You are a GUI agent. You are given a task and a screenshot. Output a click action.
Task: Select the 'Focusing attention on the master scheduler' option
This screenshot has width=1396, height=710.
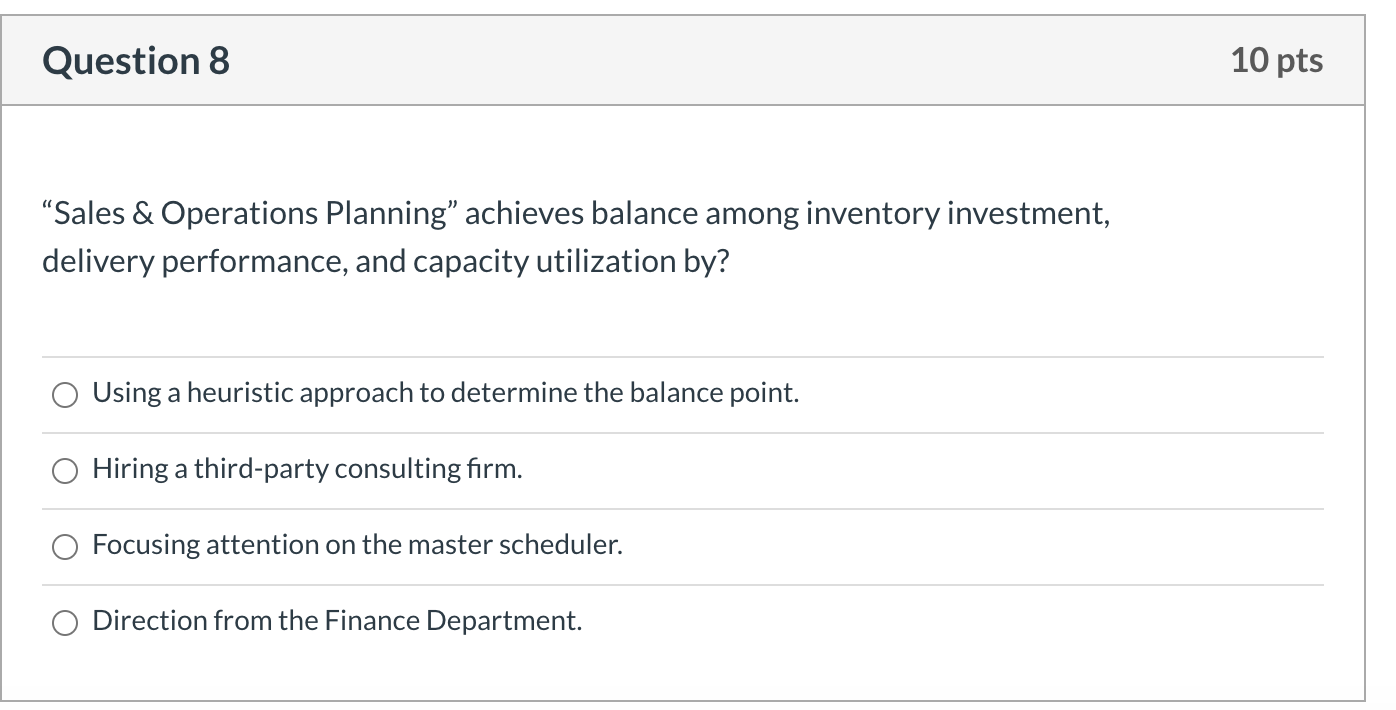pyautogui.click(x=65, y=546)
